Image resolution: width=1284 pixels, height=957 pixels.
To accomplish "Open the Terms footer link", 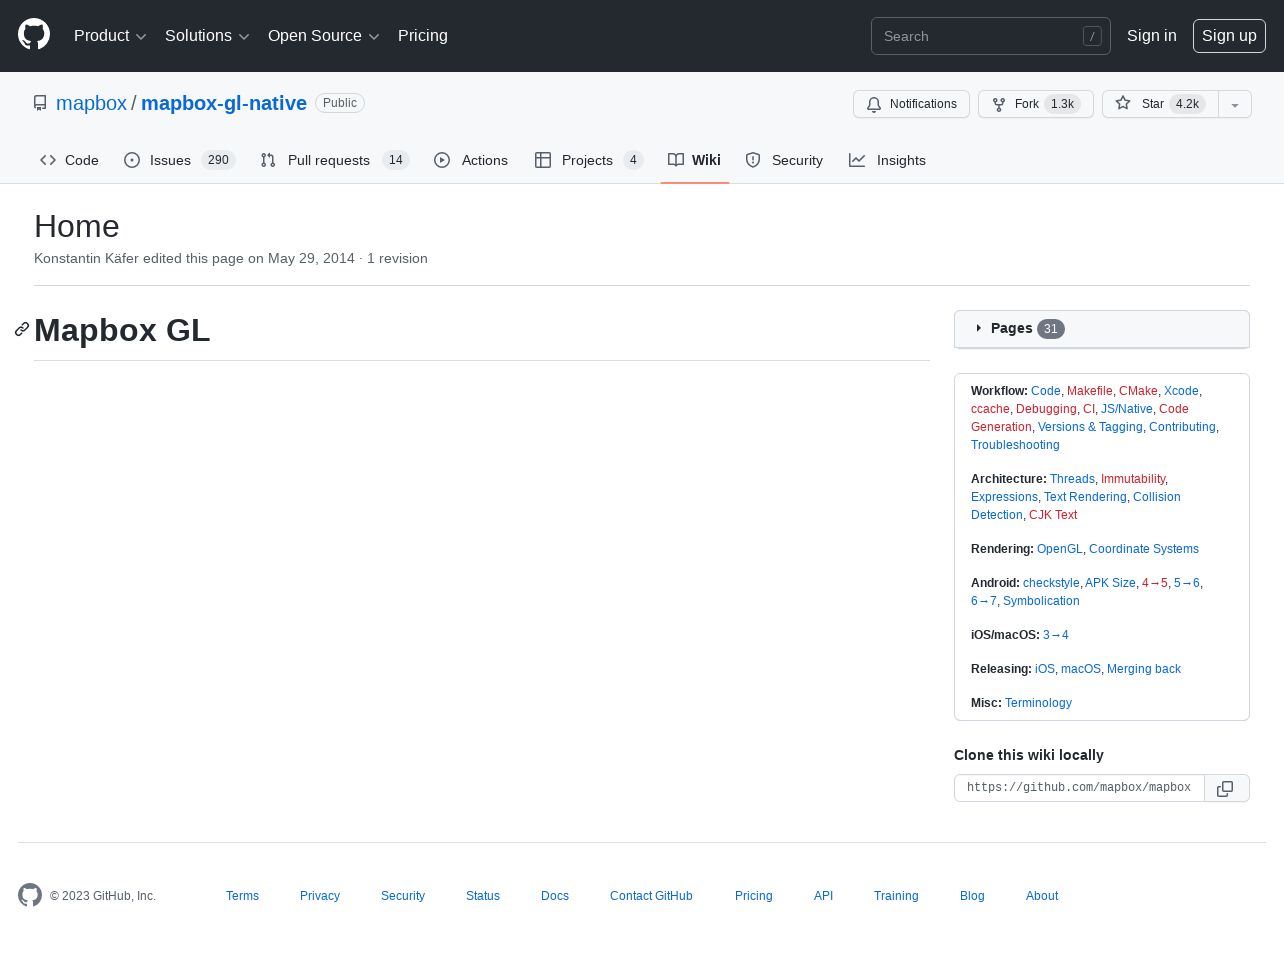I will coord(242,896).
